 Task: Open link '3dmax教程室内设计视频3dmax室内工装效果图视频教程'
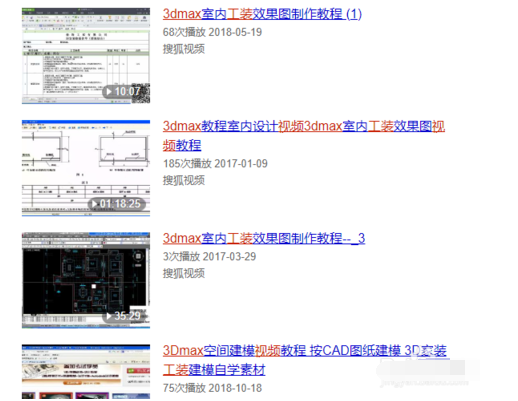[304, 136]
